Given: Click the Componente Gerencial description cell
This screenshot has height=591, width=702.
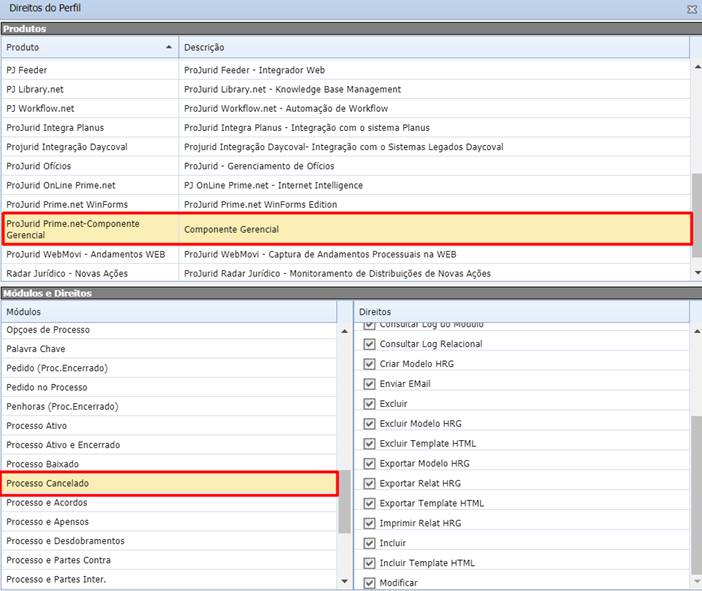Looking at the screenshot, I should pyautogui.click(x=435, y=229).
